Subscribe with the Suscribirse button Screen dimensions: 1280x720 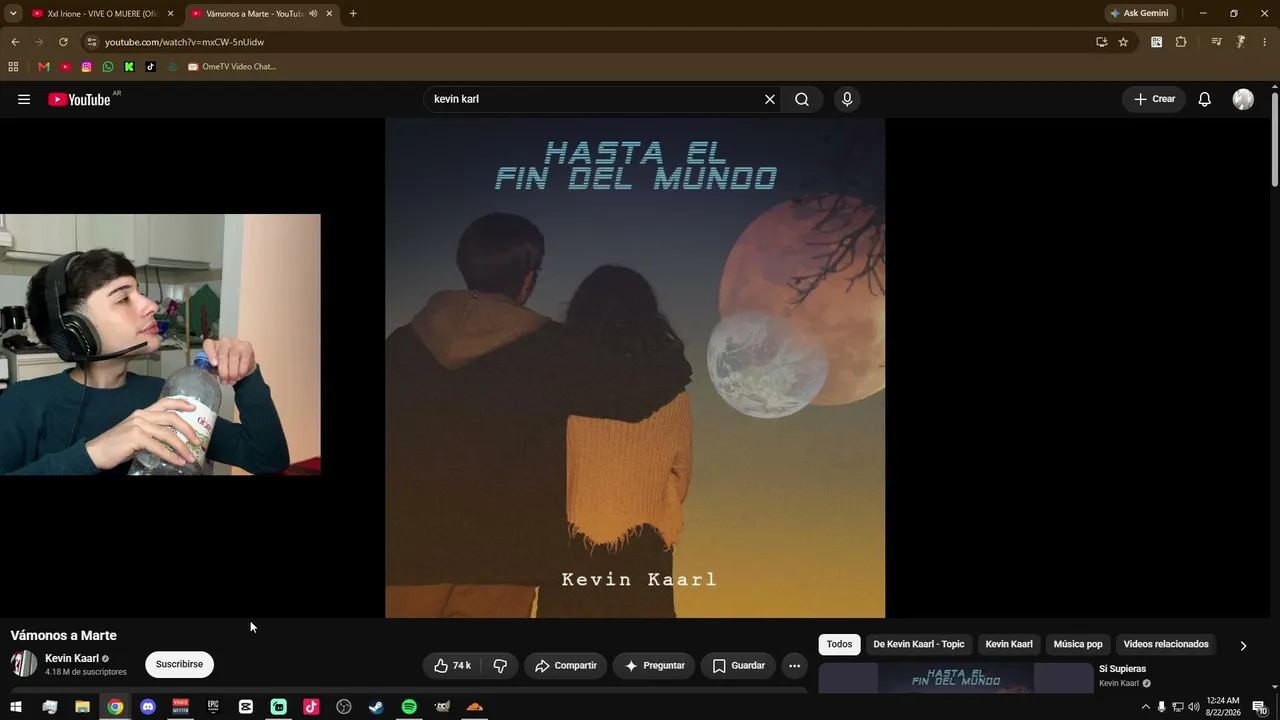[x=179, y=664]
